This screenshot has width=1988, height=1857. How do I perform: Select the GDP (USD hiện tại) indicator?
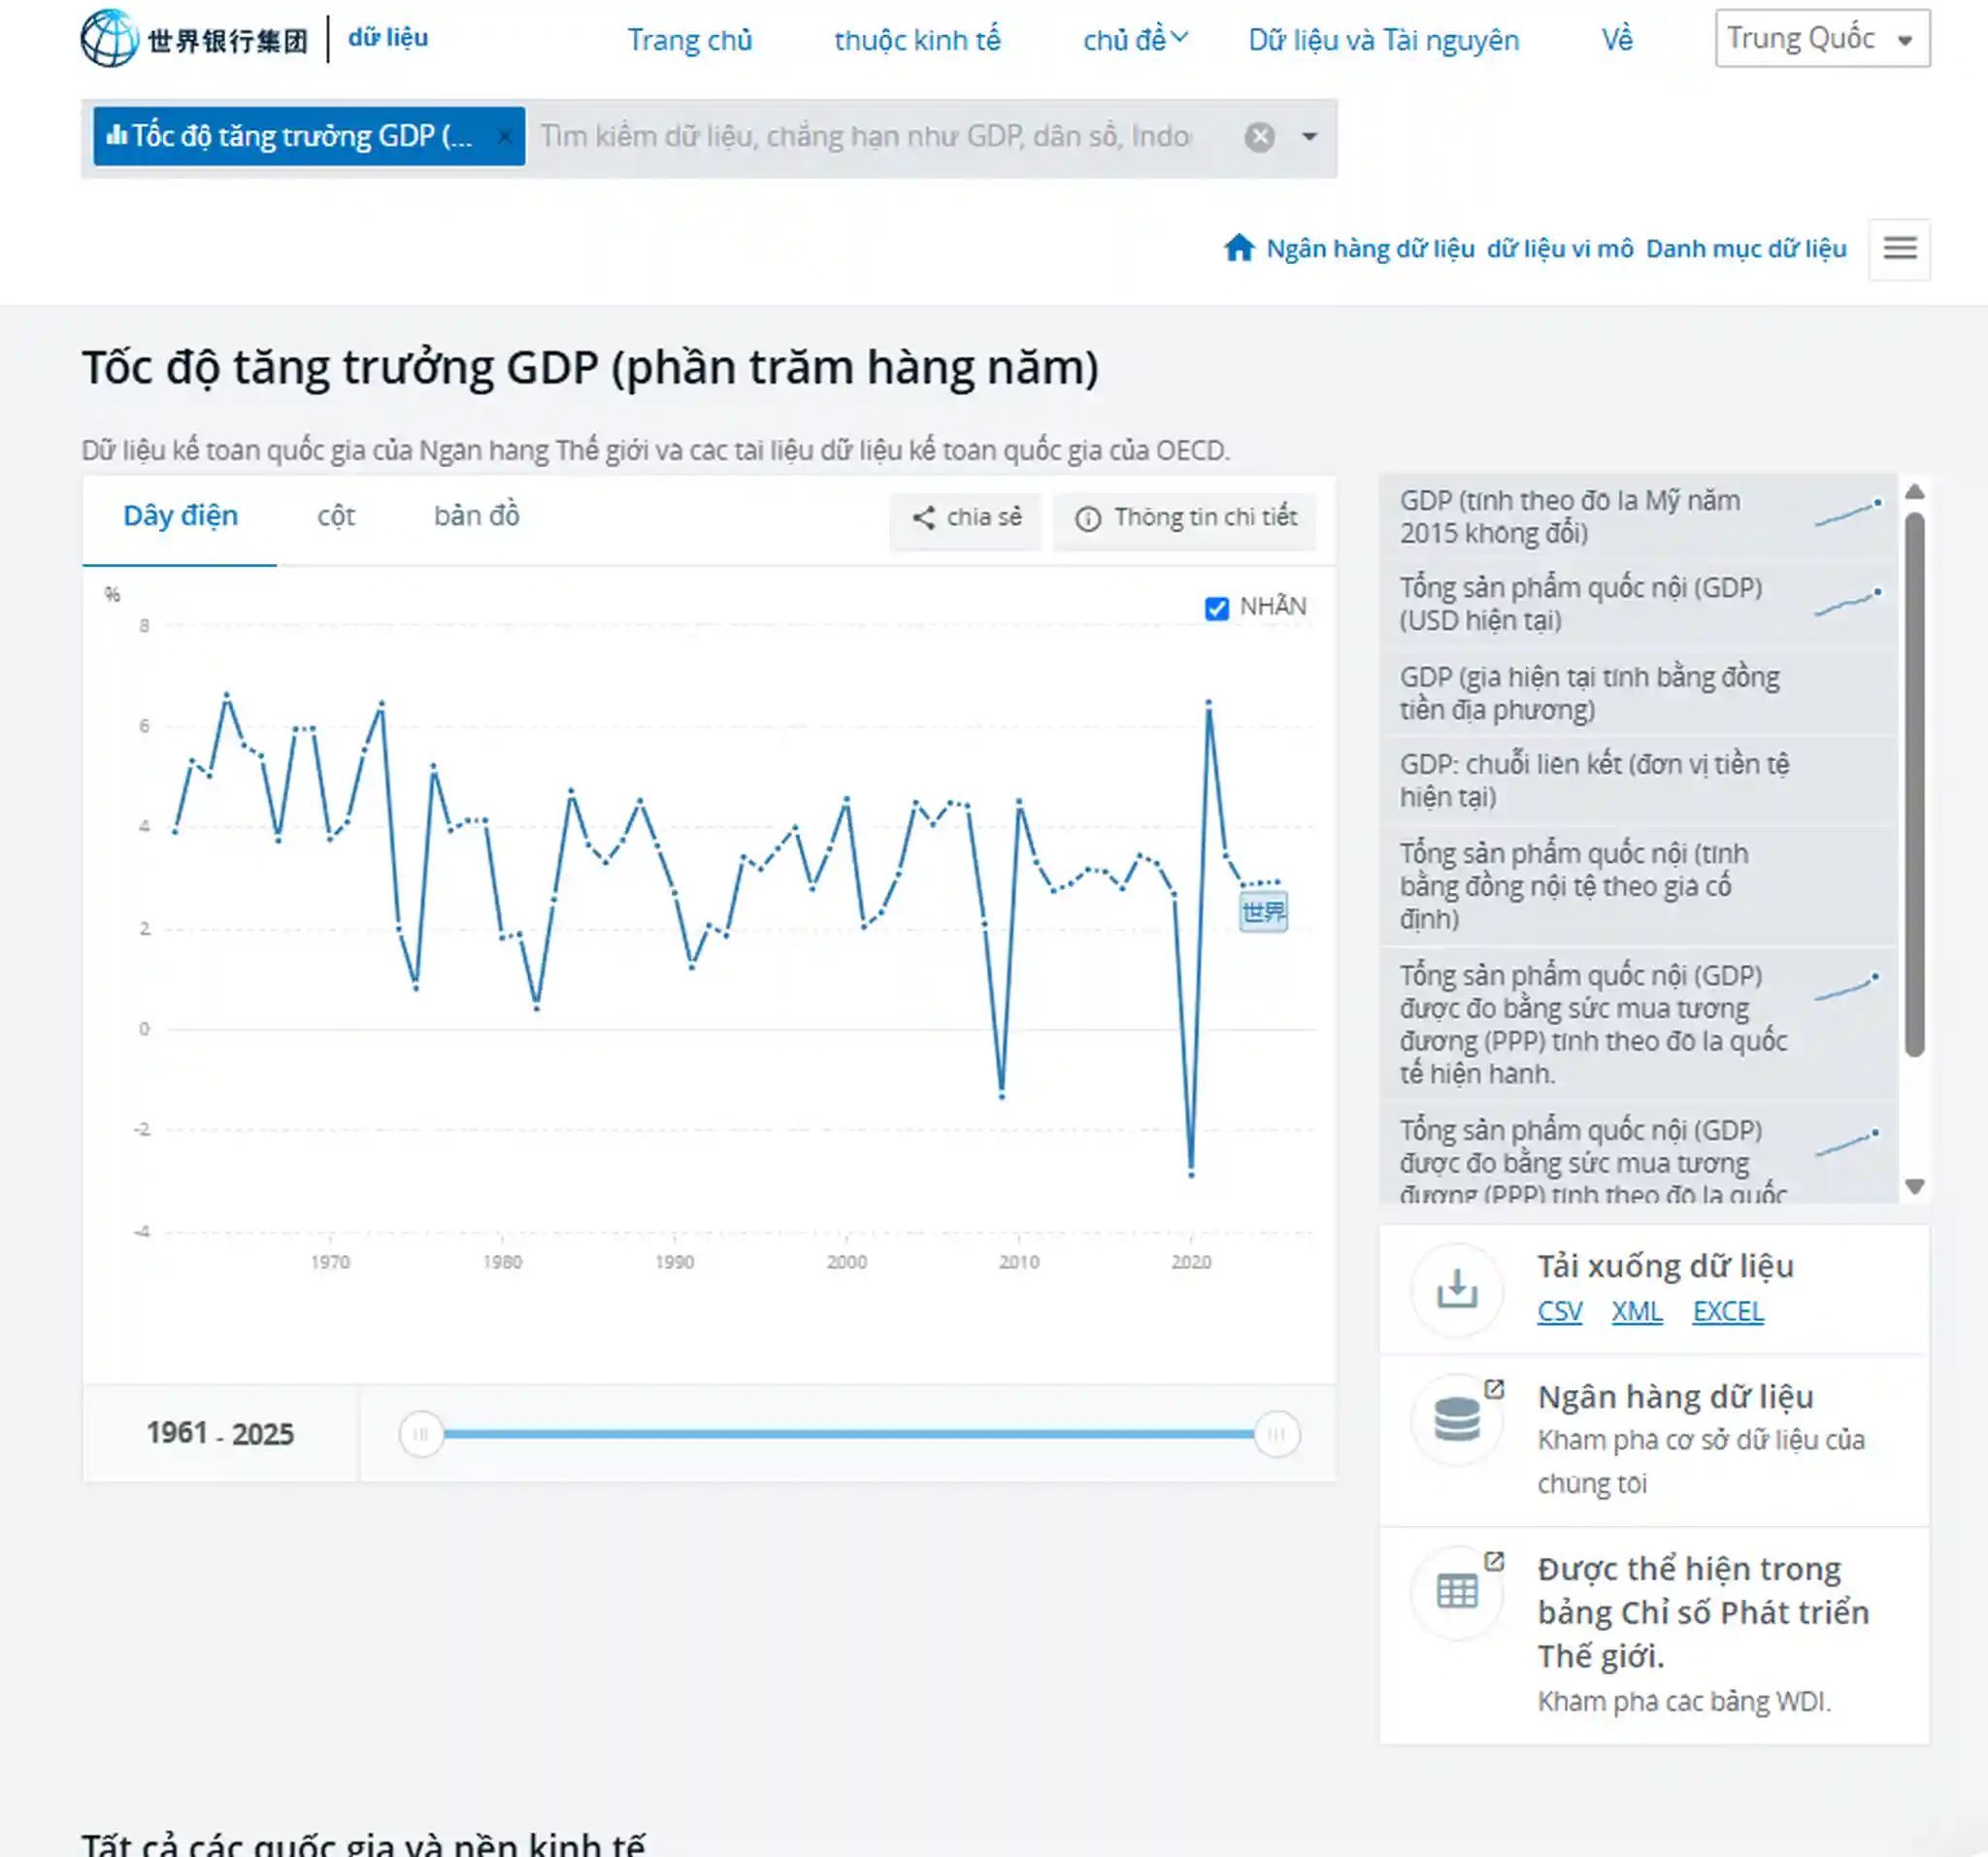(x=1639, y=604)
